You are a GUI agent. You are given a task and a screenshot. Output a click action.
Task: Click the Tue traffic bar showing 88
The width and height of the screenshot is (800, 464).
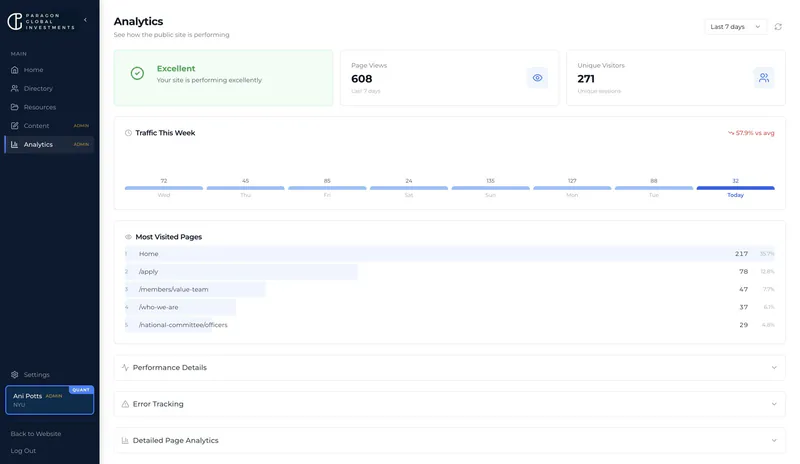[654, 188]
